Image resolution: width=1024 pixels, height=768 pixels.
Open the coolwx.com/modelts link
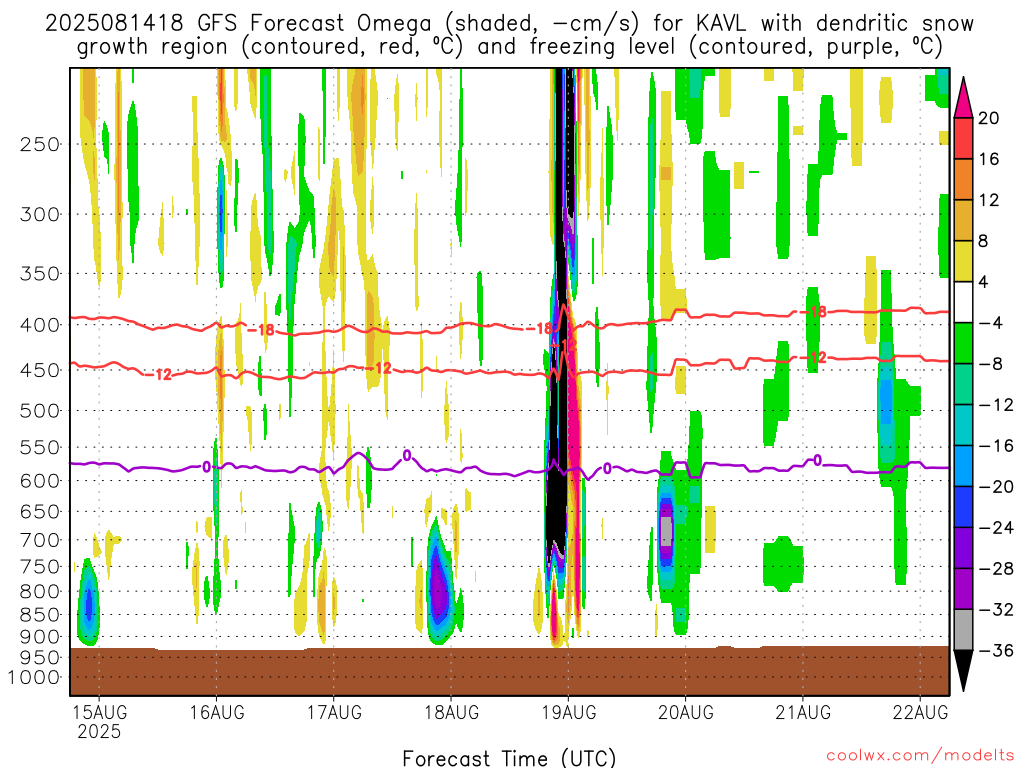pyautogui.click(x=920, y=756)
